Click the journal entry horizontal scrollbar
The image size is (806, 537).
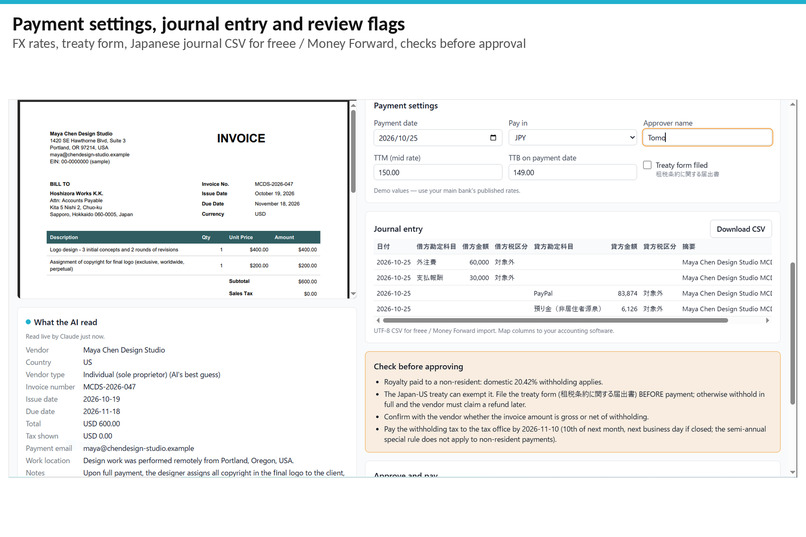tap(555, 320)
